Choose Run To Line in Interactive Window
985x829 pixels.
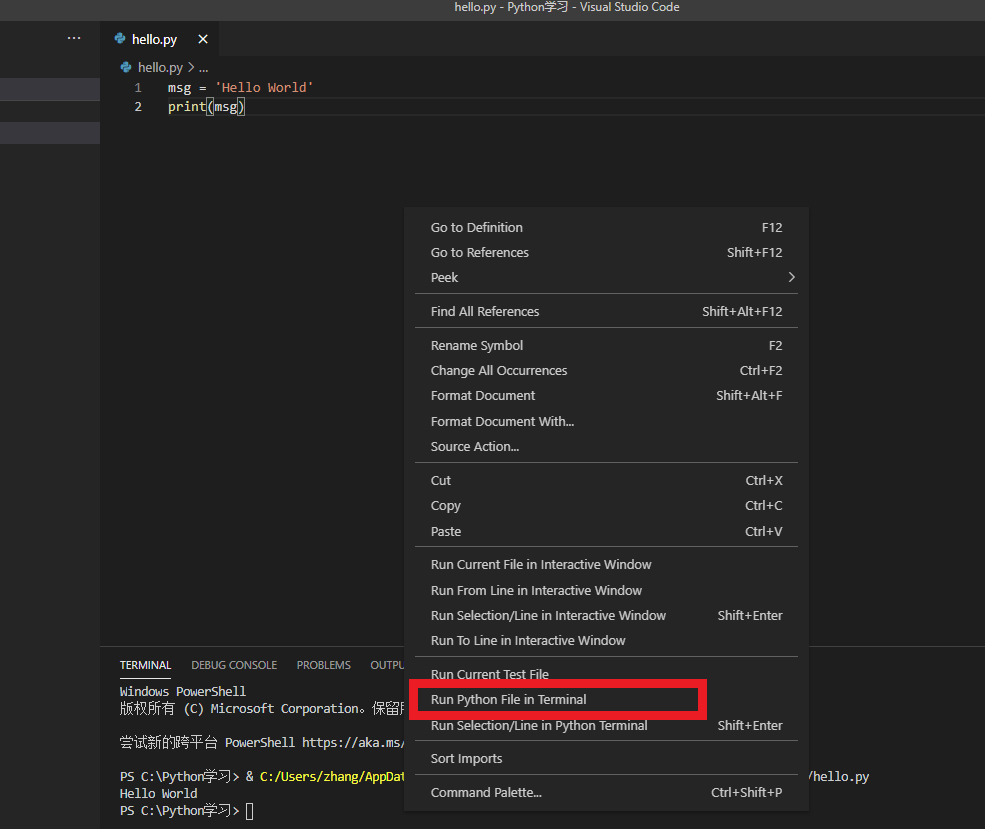pyautogui.click(x=606, y=641)
